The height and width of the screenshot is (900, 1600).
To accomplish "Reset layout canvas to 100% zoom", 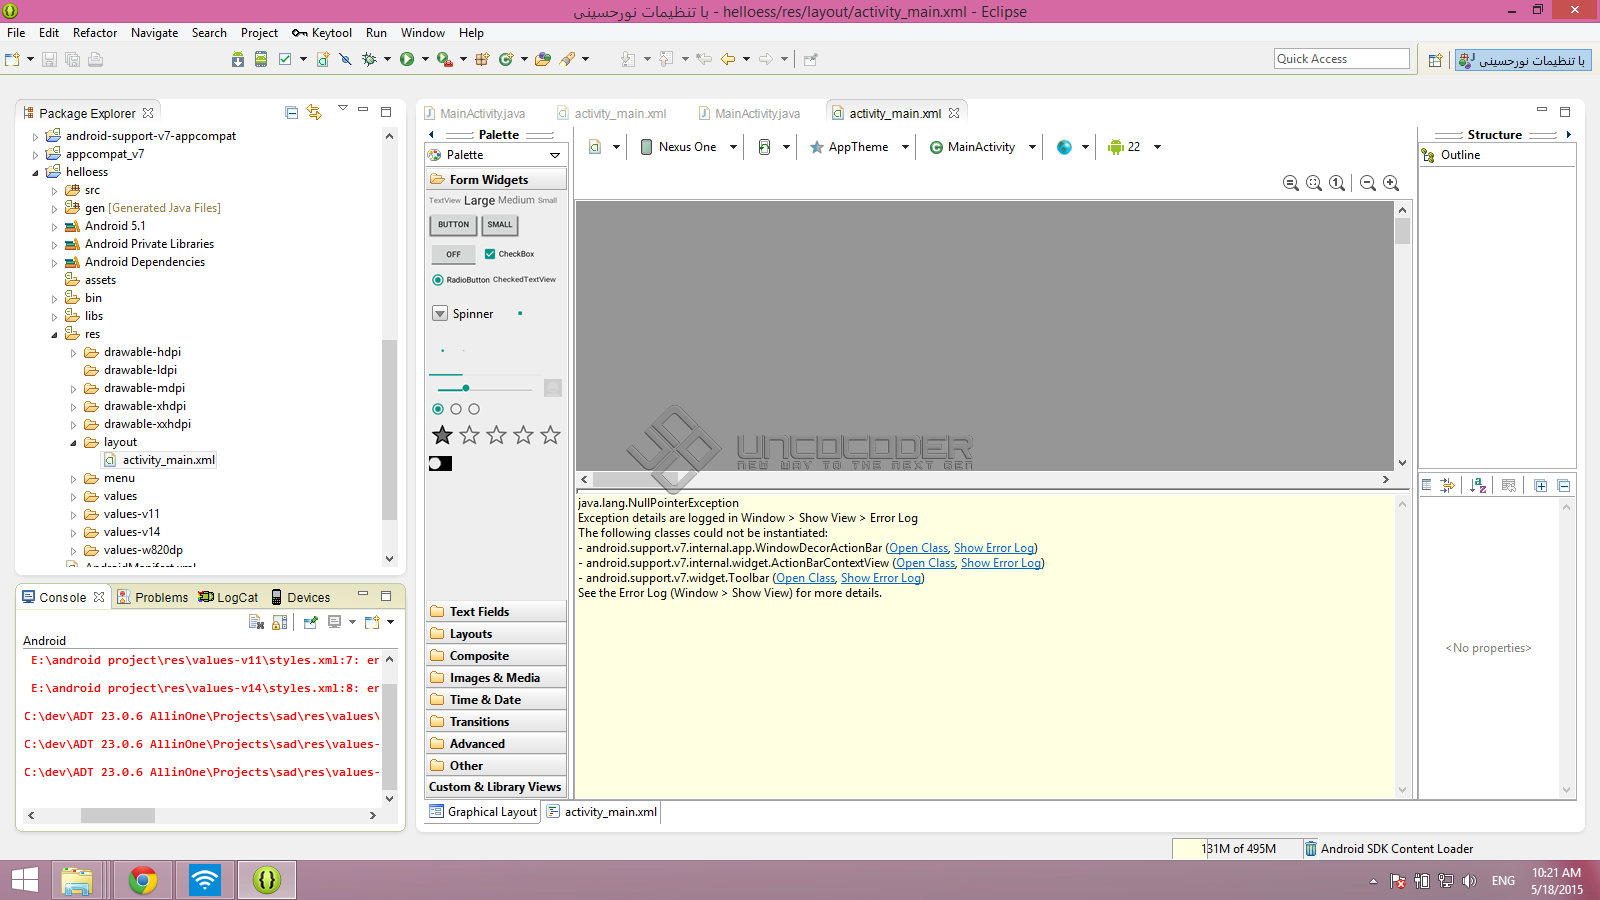I will [1337, 183].
